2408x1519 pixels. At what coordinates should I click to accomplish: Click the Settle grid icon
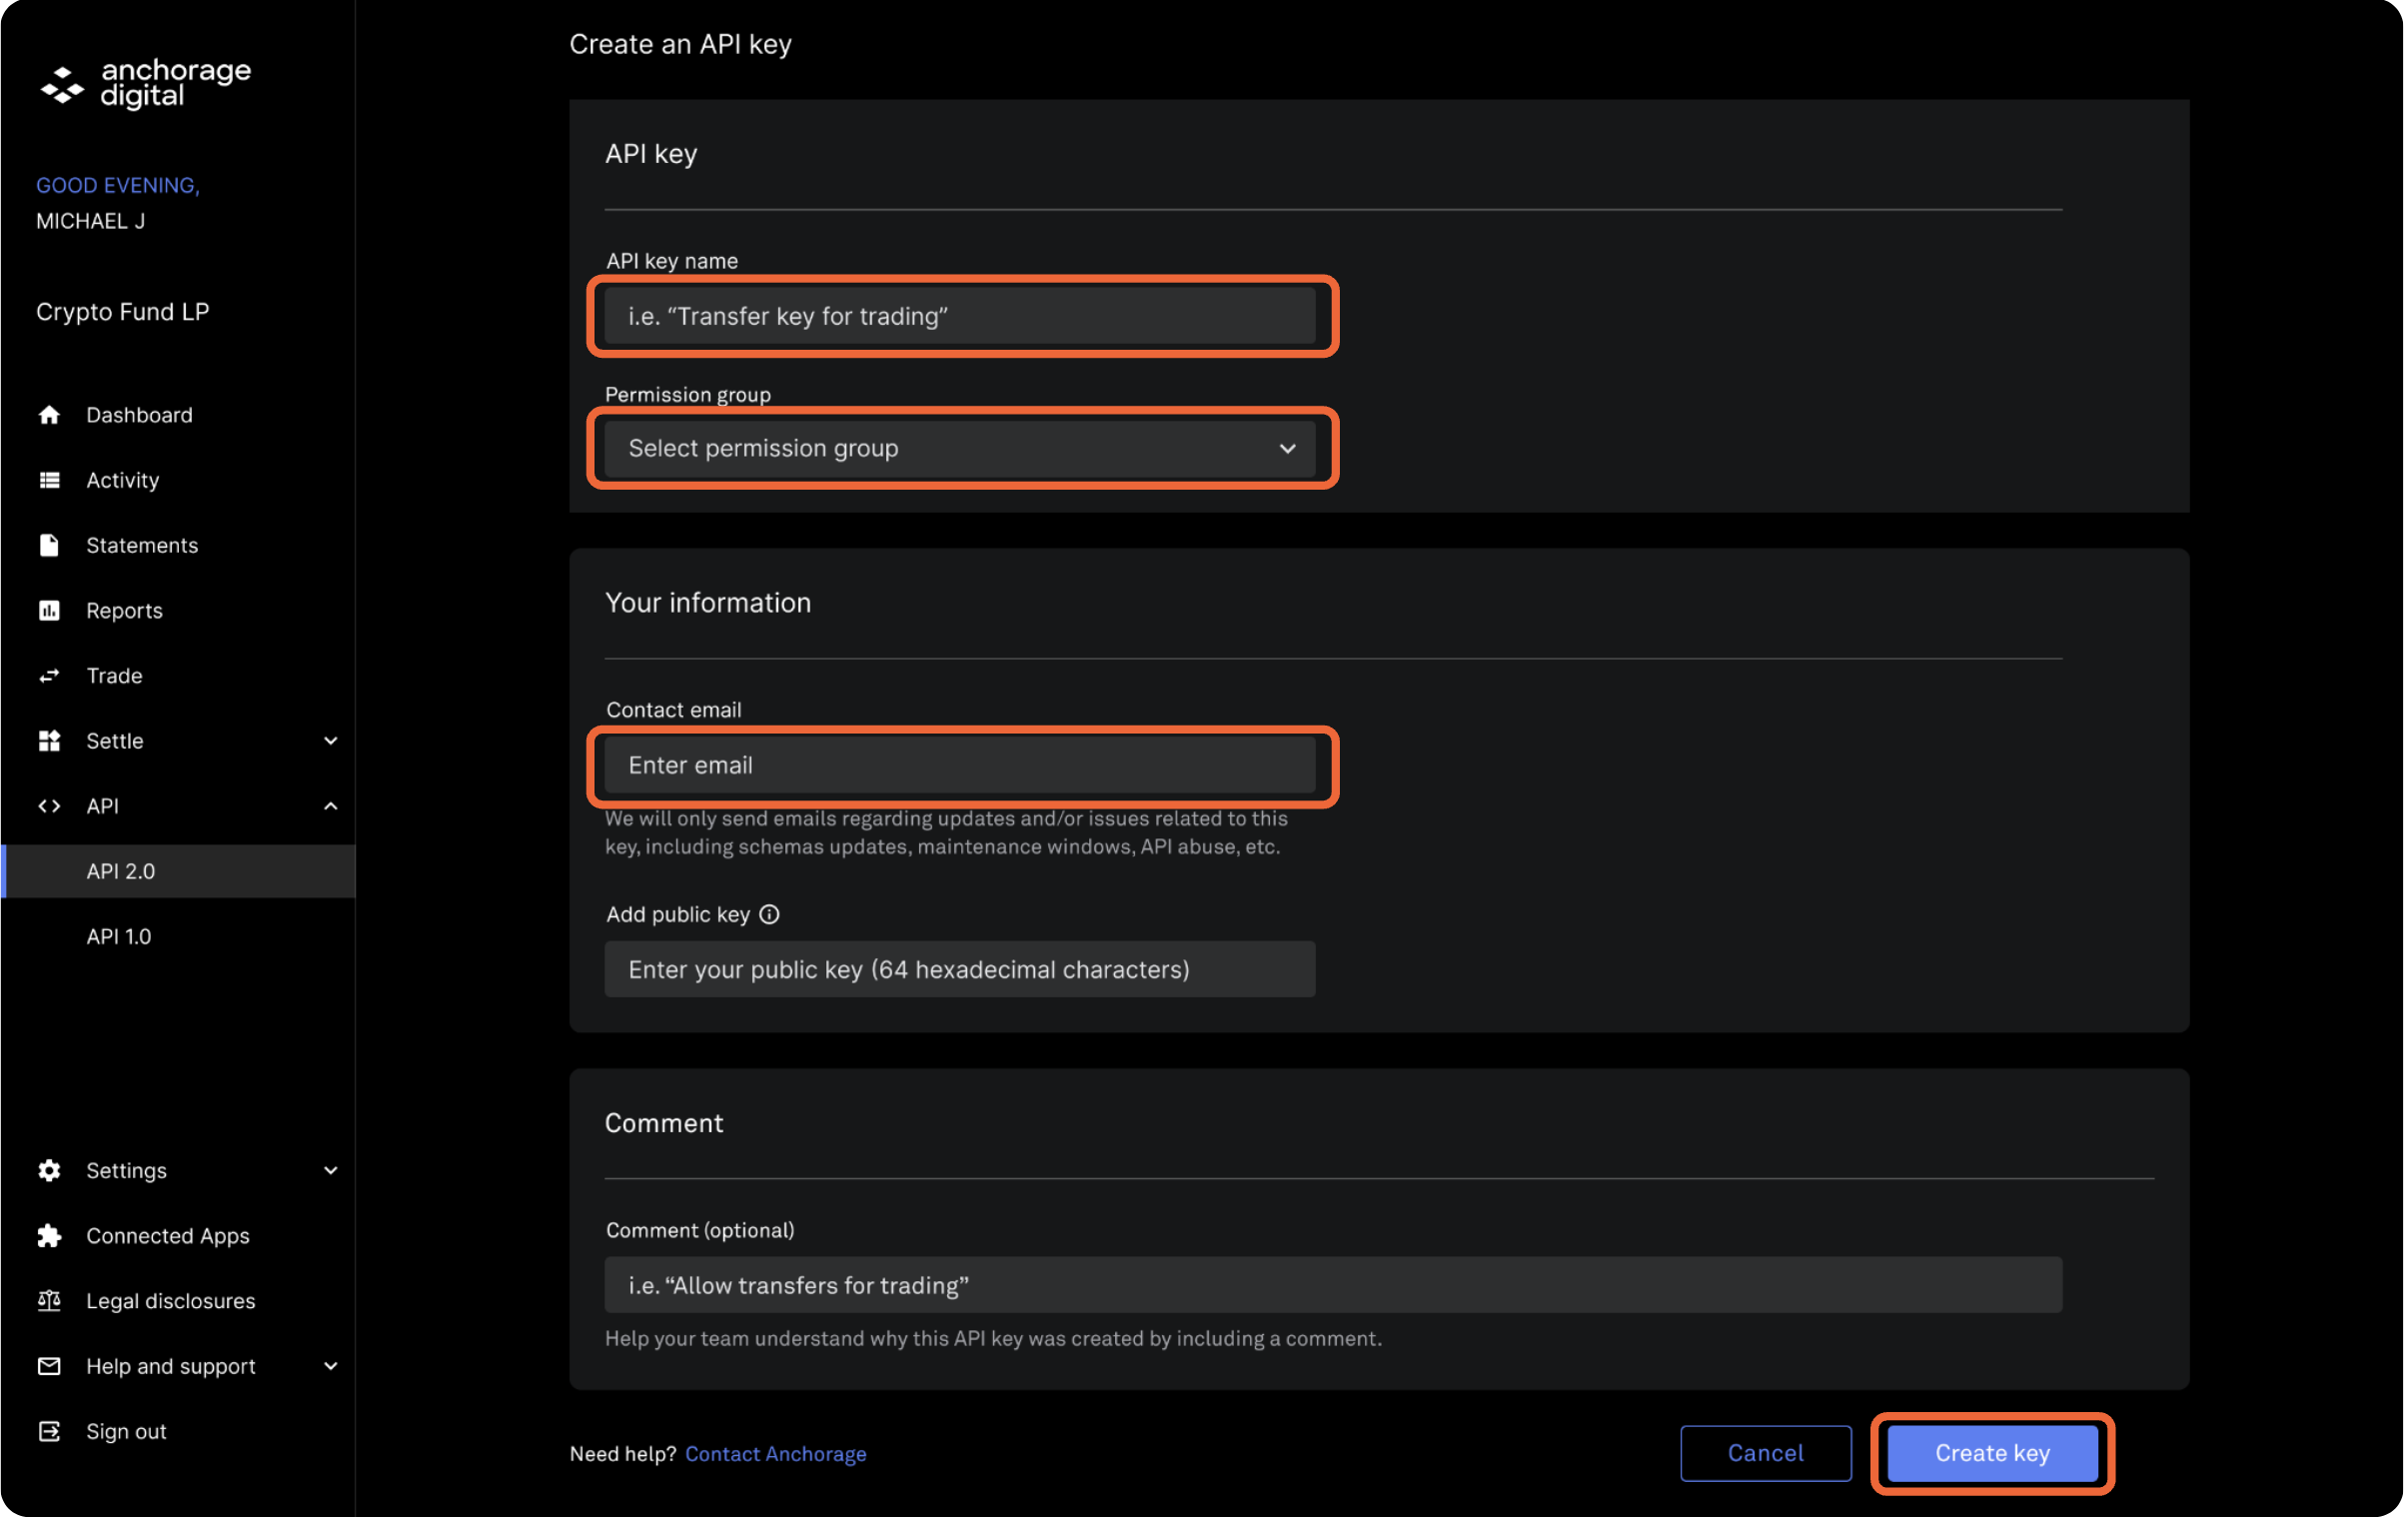(50, 740)
